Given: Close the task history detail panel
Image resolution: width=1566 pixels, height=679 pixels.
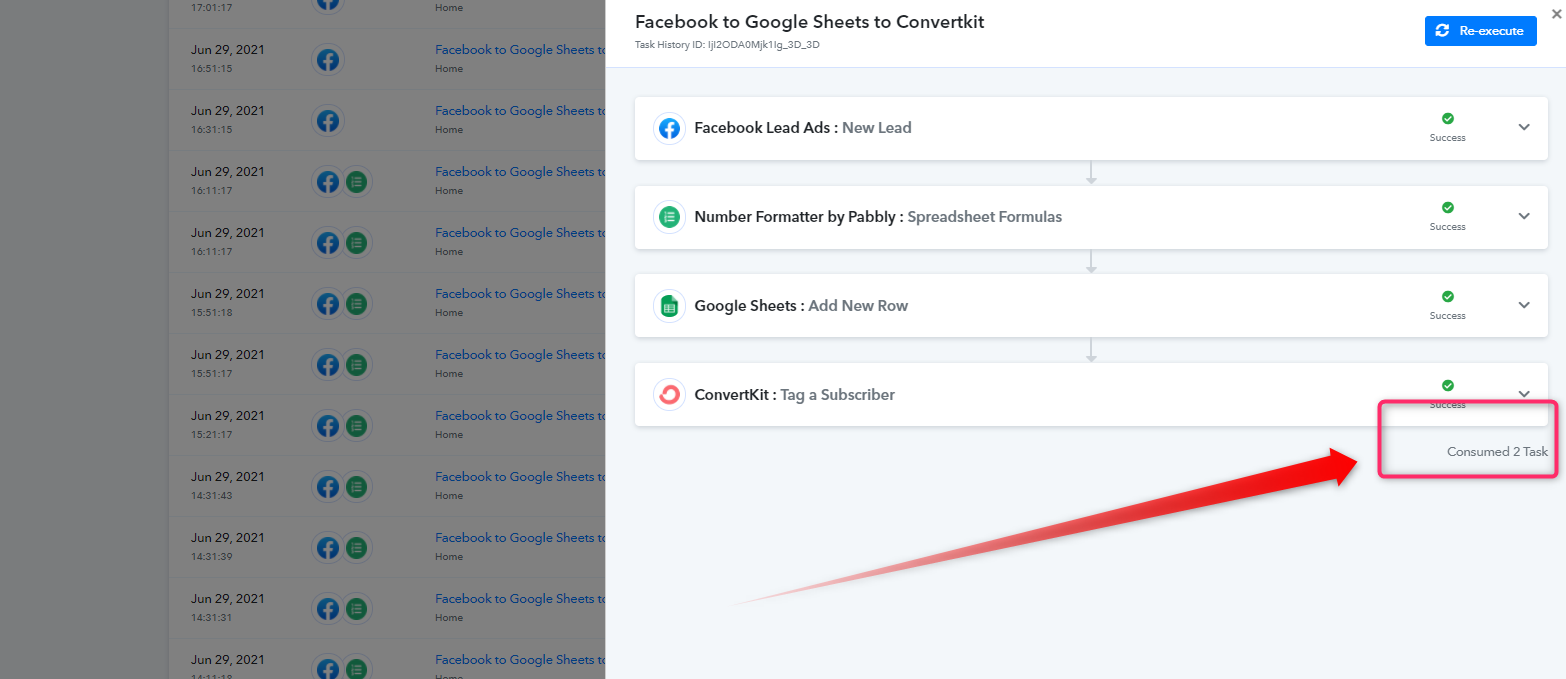Looking at the screenshot, I should click(1555, 14).
